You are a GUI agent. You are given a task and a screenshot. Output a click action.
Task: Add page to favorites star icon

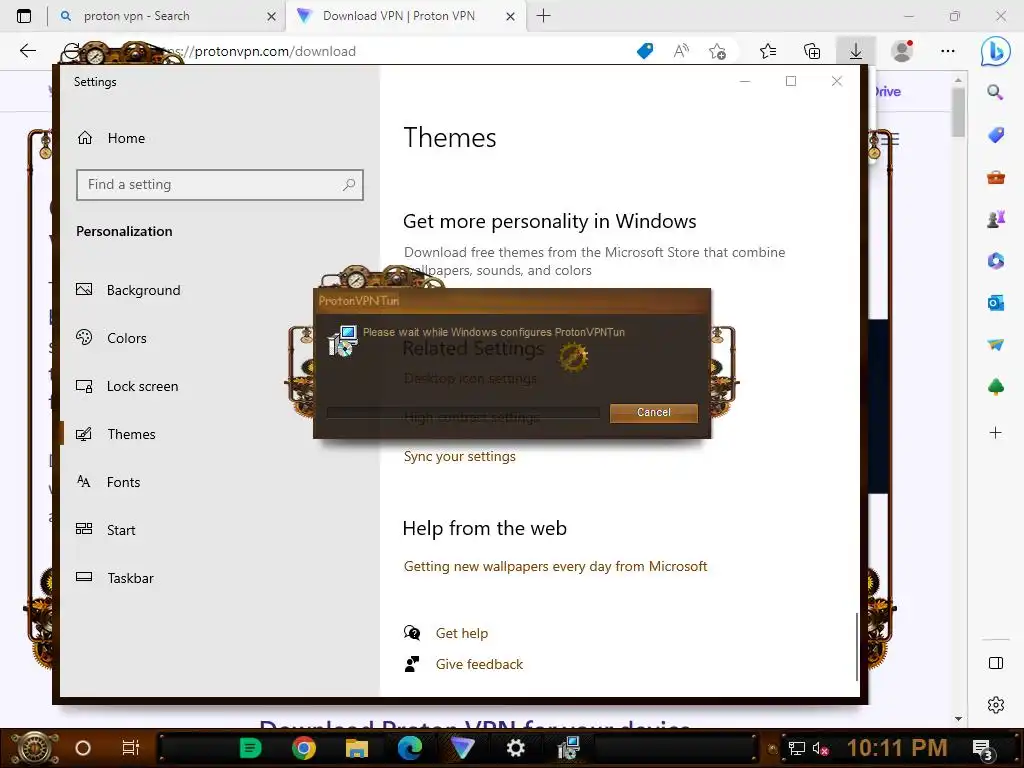[x=718, y=51]
